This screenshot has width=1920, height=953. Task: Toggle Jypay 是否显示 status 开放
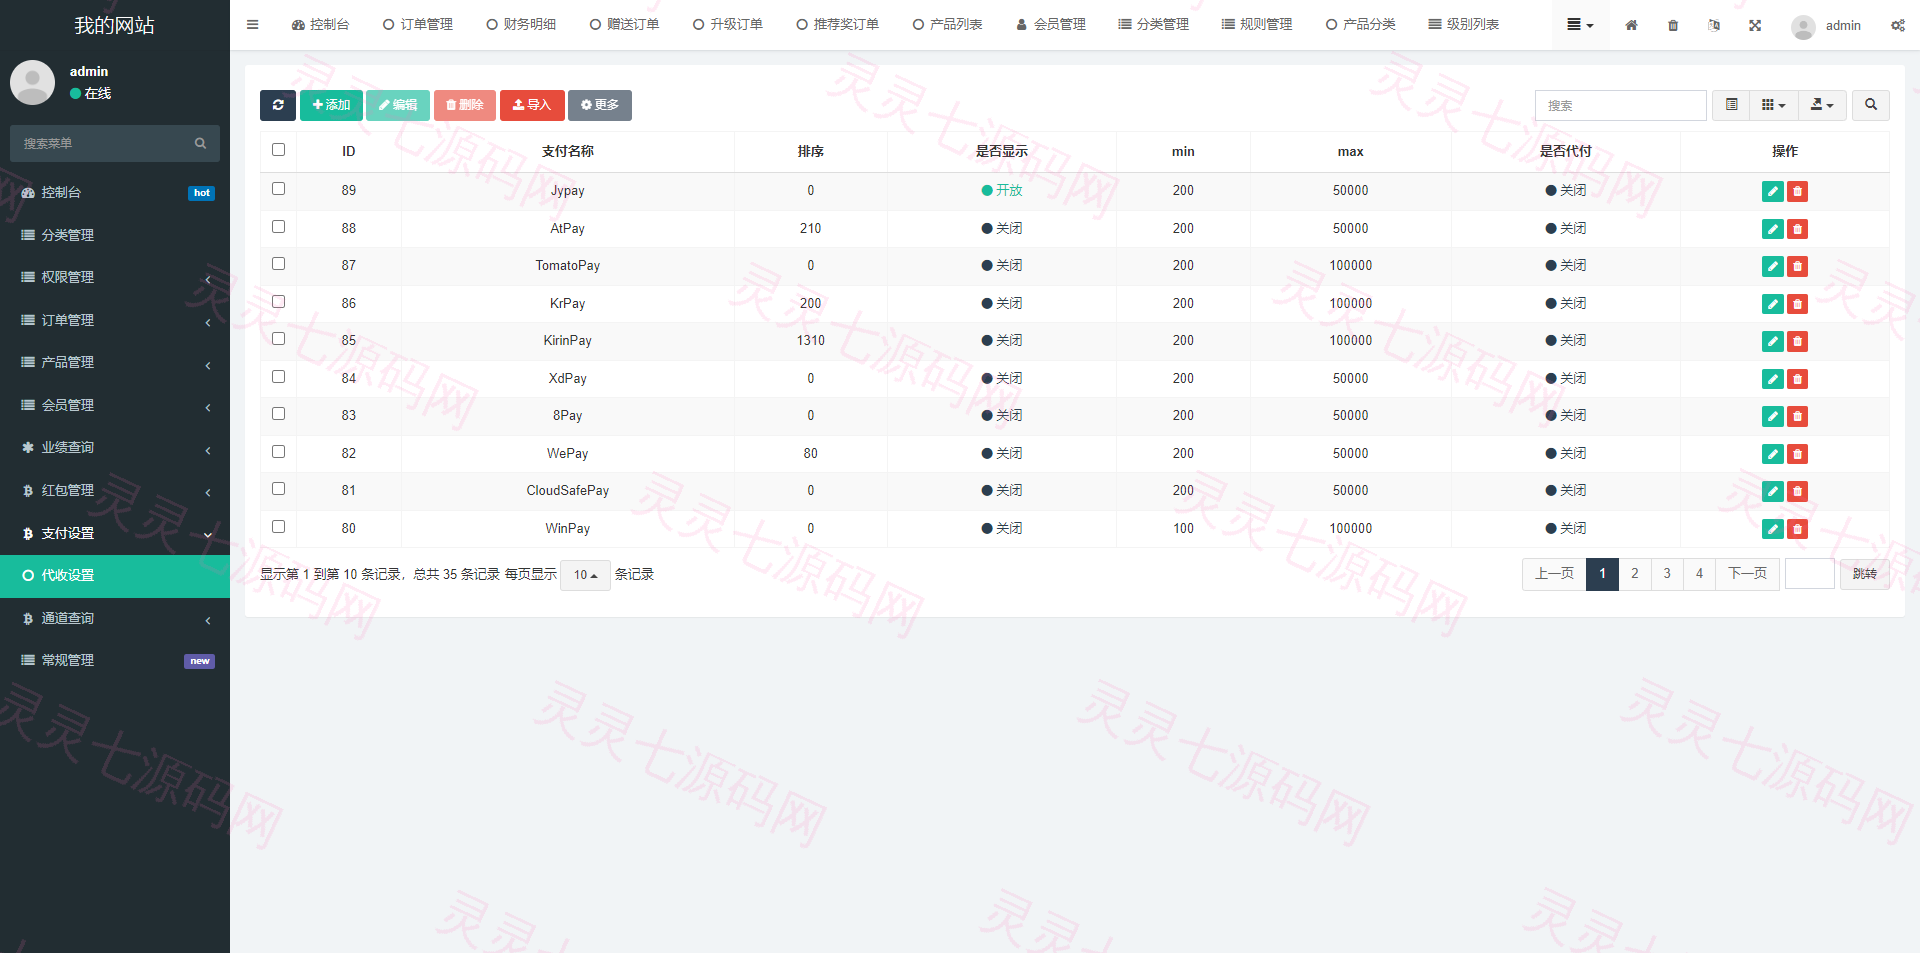1002,190
